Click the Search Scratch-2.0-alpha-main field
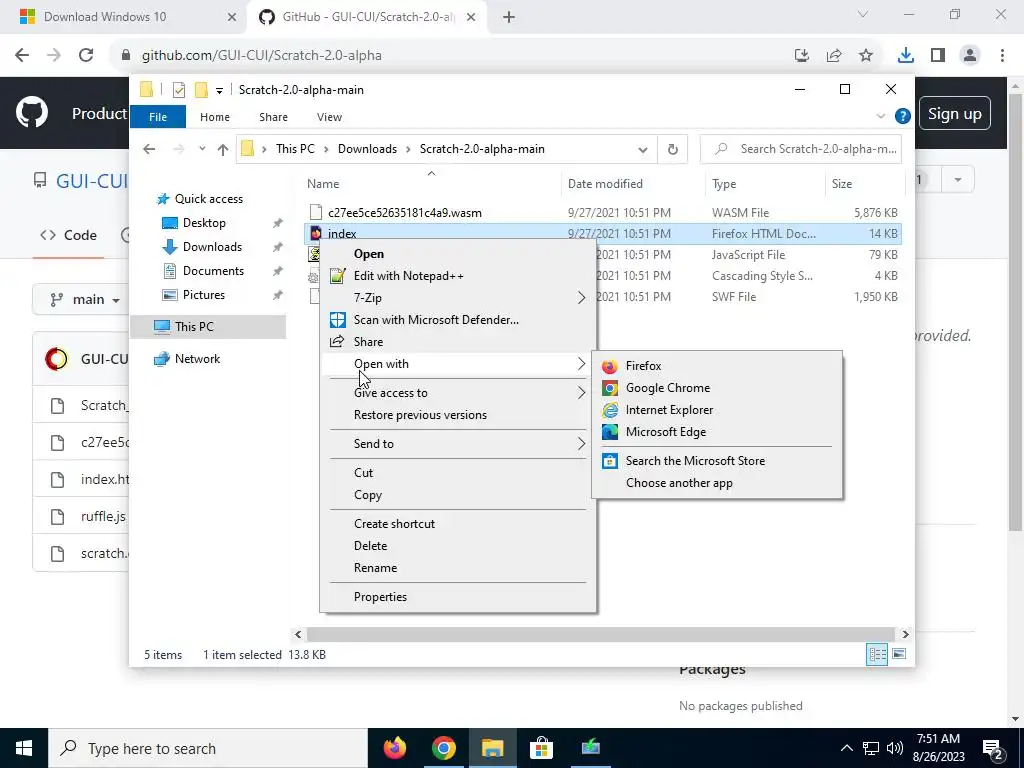Screen dimensions: 1024x768 click(801, 149)
